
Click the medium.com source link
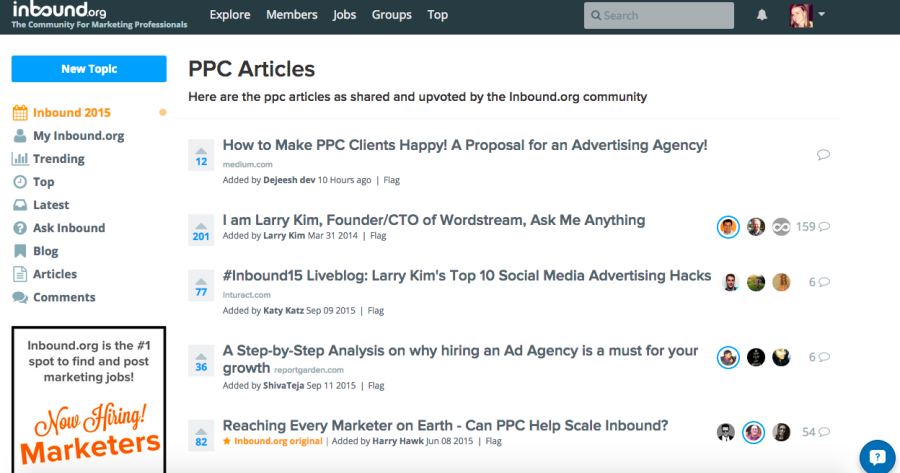[x=247, y=164]
